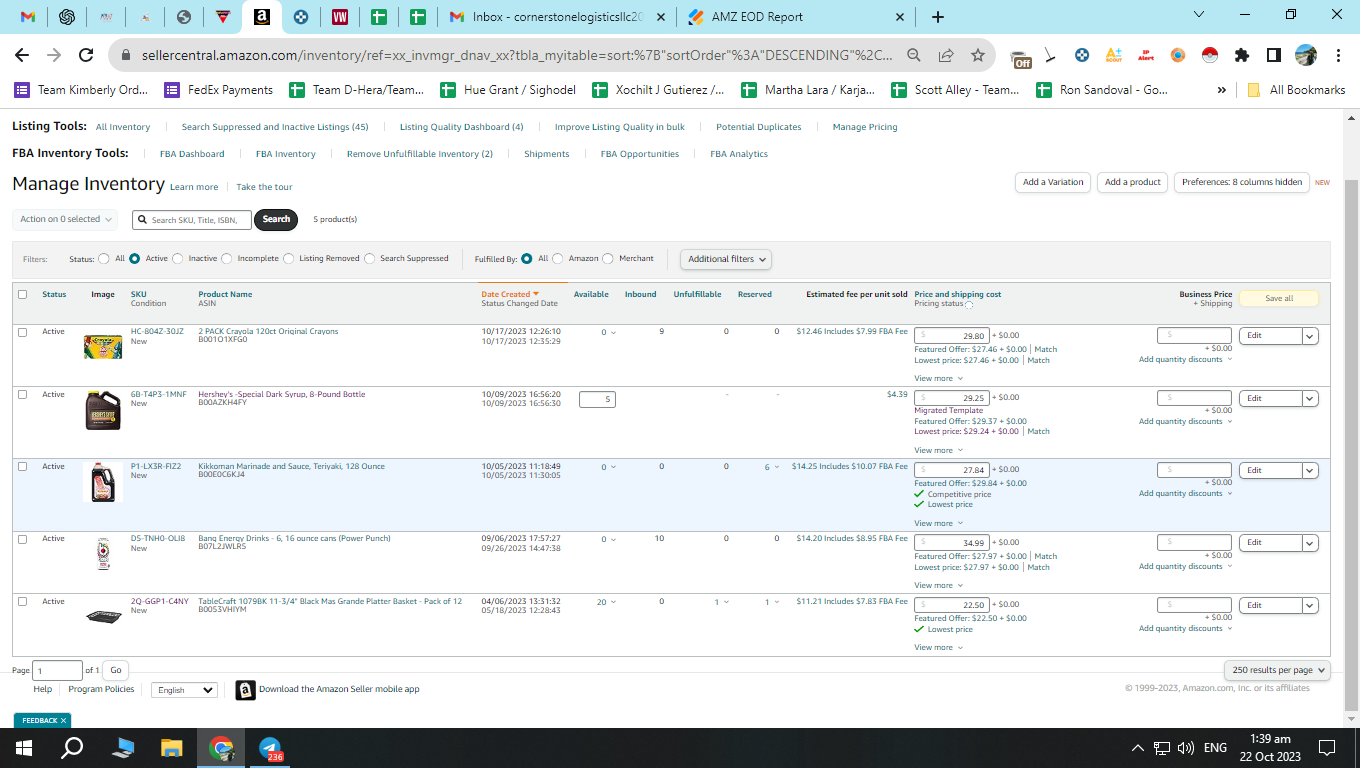Image resolution: width=1360 pixels, height=768 pixels.
Task: Close the AMZ EOD Report tab
Action: [x=900, y=17]
